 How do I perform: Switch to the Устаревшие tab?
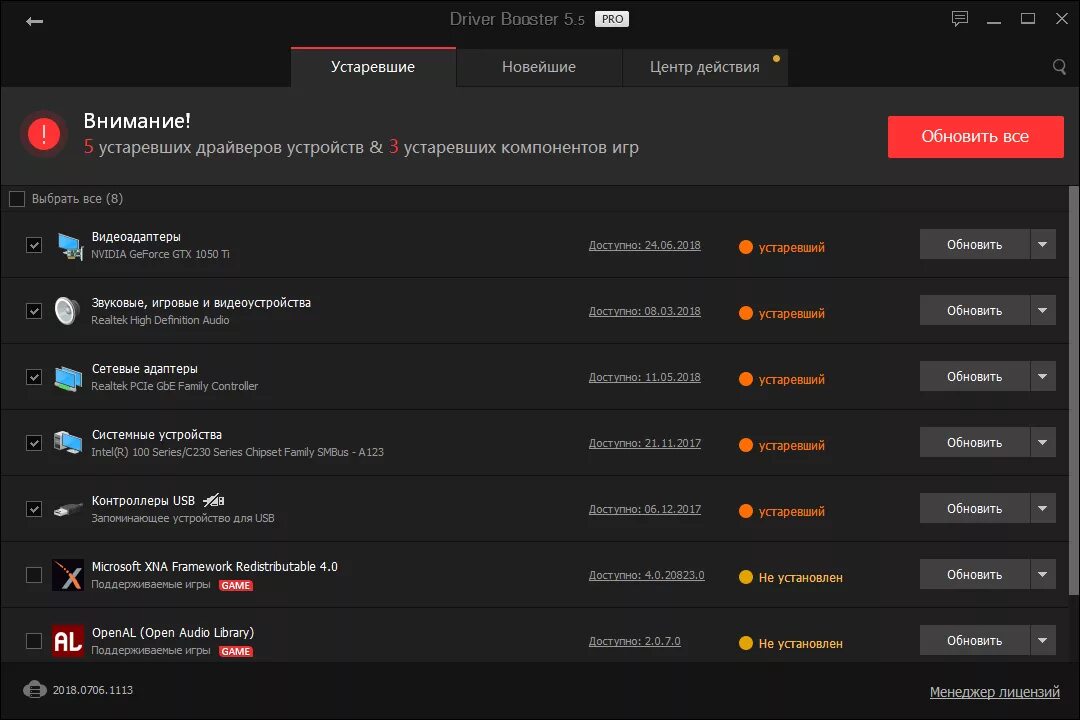(x=373, y=67)
